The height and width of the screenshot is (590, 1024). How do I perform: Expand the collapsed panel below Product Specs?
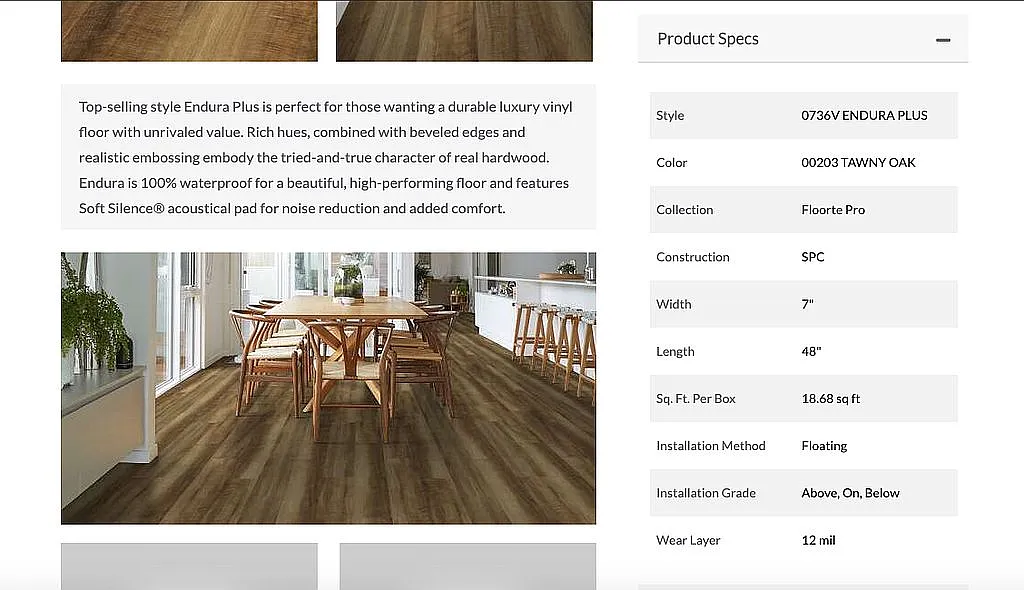(802, 585)
